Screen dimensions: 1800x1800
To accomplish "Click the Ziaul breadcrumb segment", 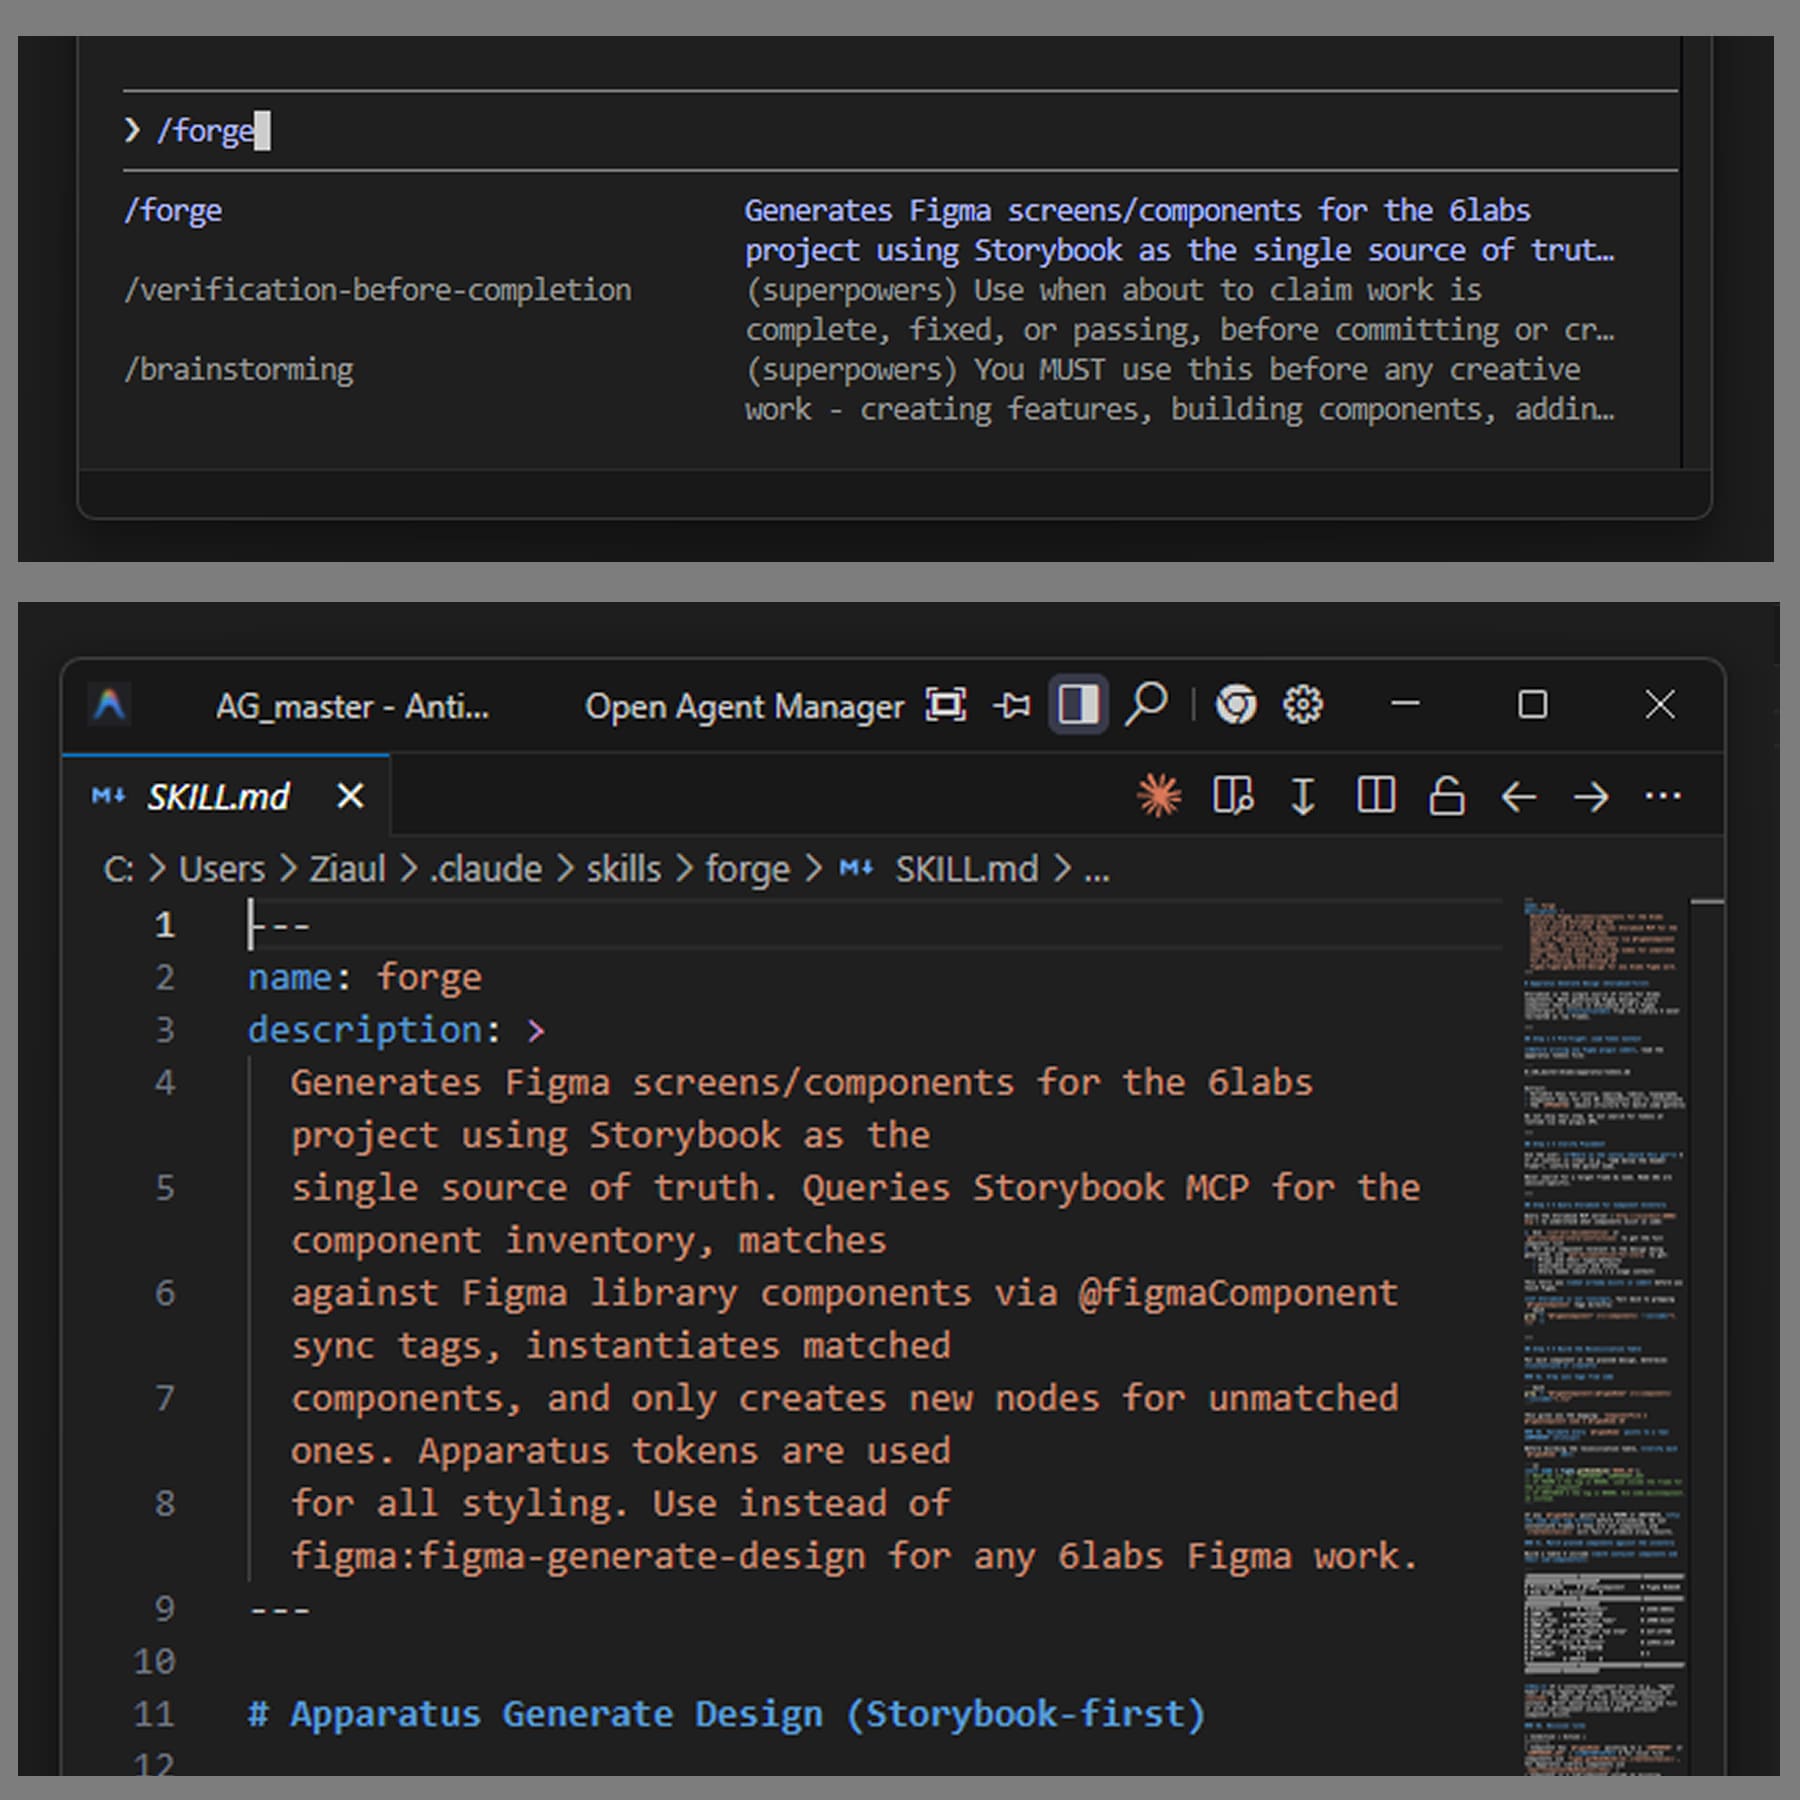I will pyautogui.click(x=347, y=869).
